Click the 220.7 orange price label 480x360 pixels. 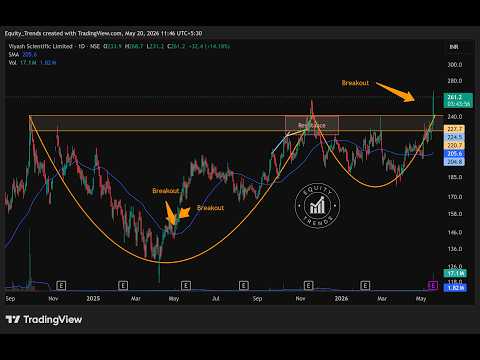454,145
